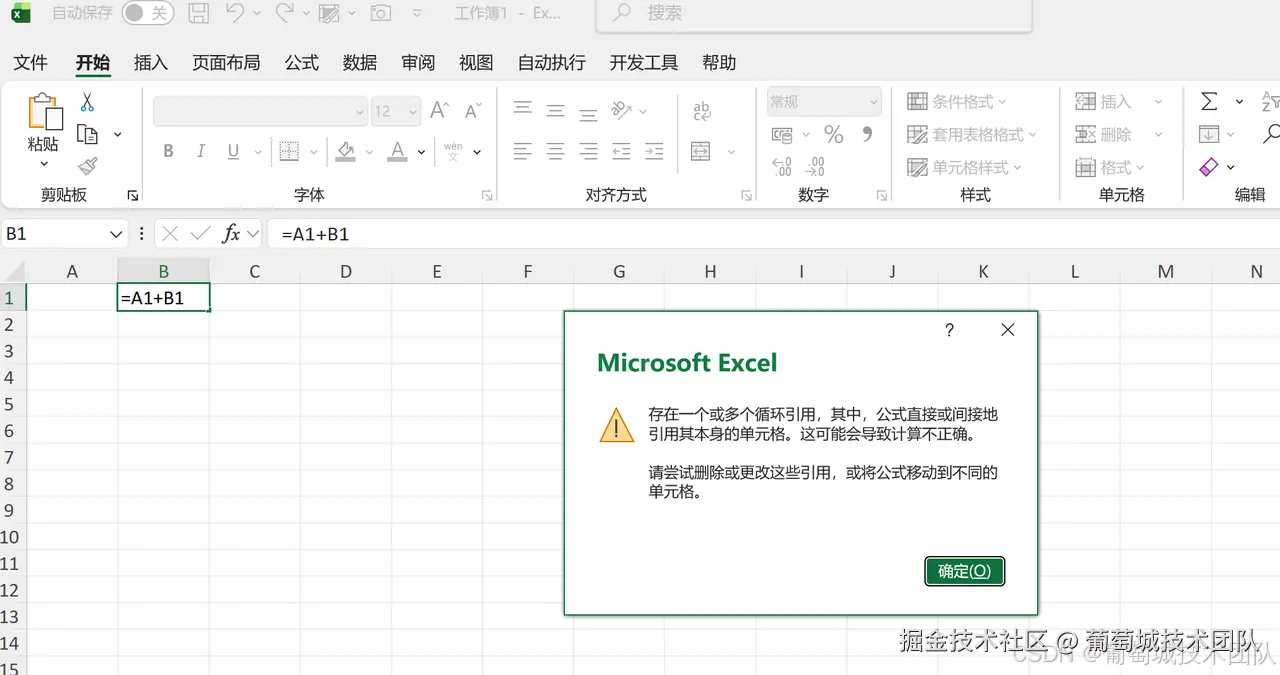
Task: Click the Orientation text angle icon
Action: (x=621, y=110)
